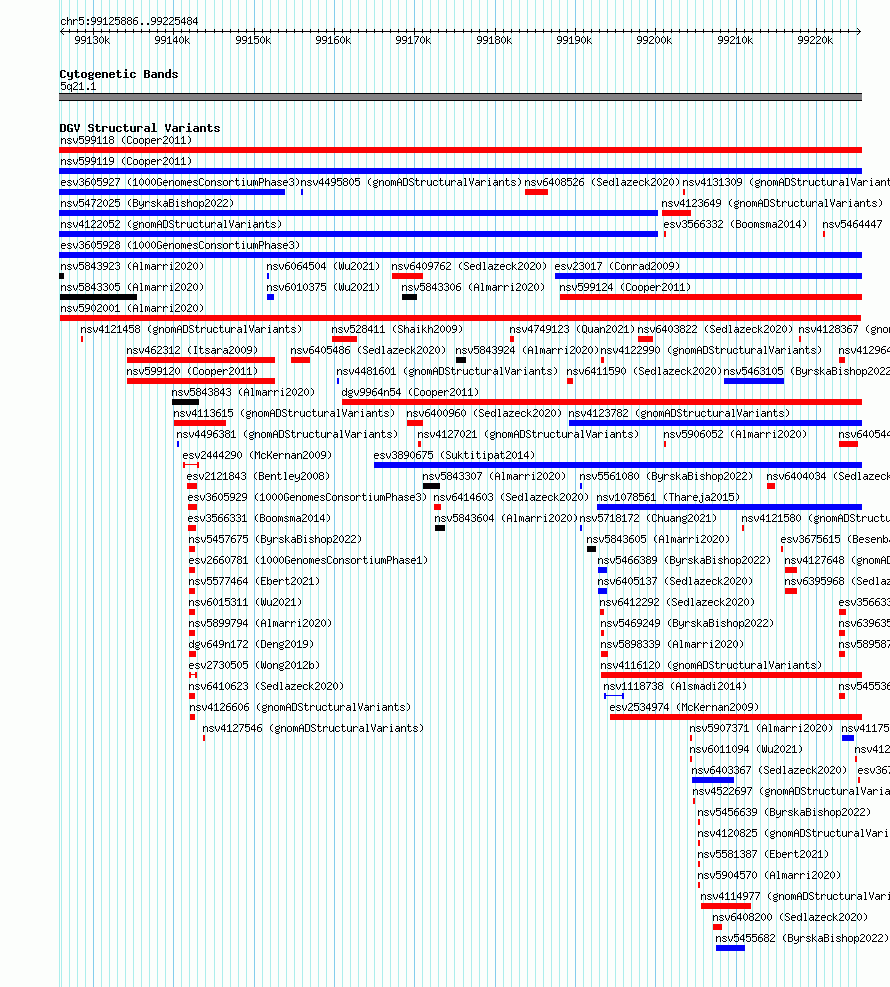Image resolution: width=890 pixels, height=987 pixels.
Task: Open nsv5455682 (ByrskaBishop2022) label
Action: pyautogui.click(x=802, y=937)
